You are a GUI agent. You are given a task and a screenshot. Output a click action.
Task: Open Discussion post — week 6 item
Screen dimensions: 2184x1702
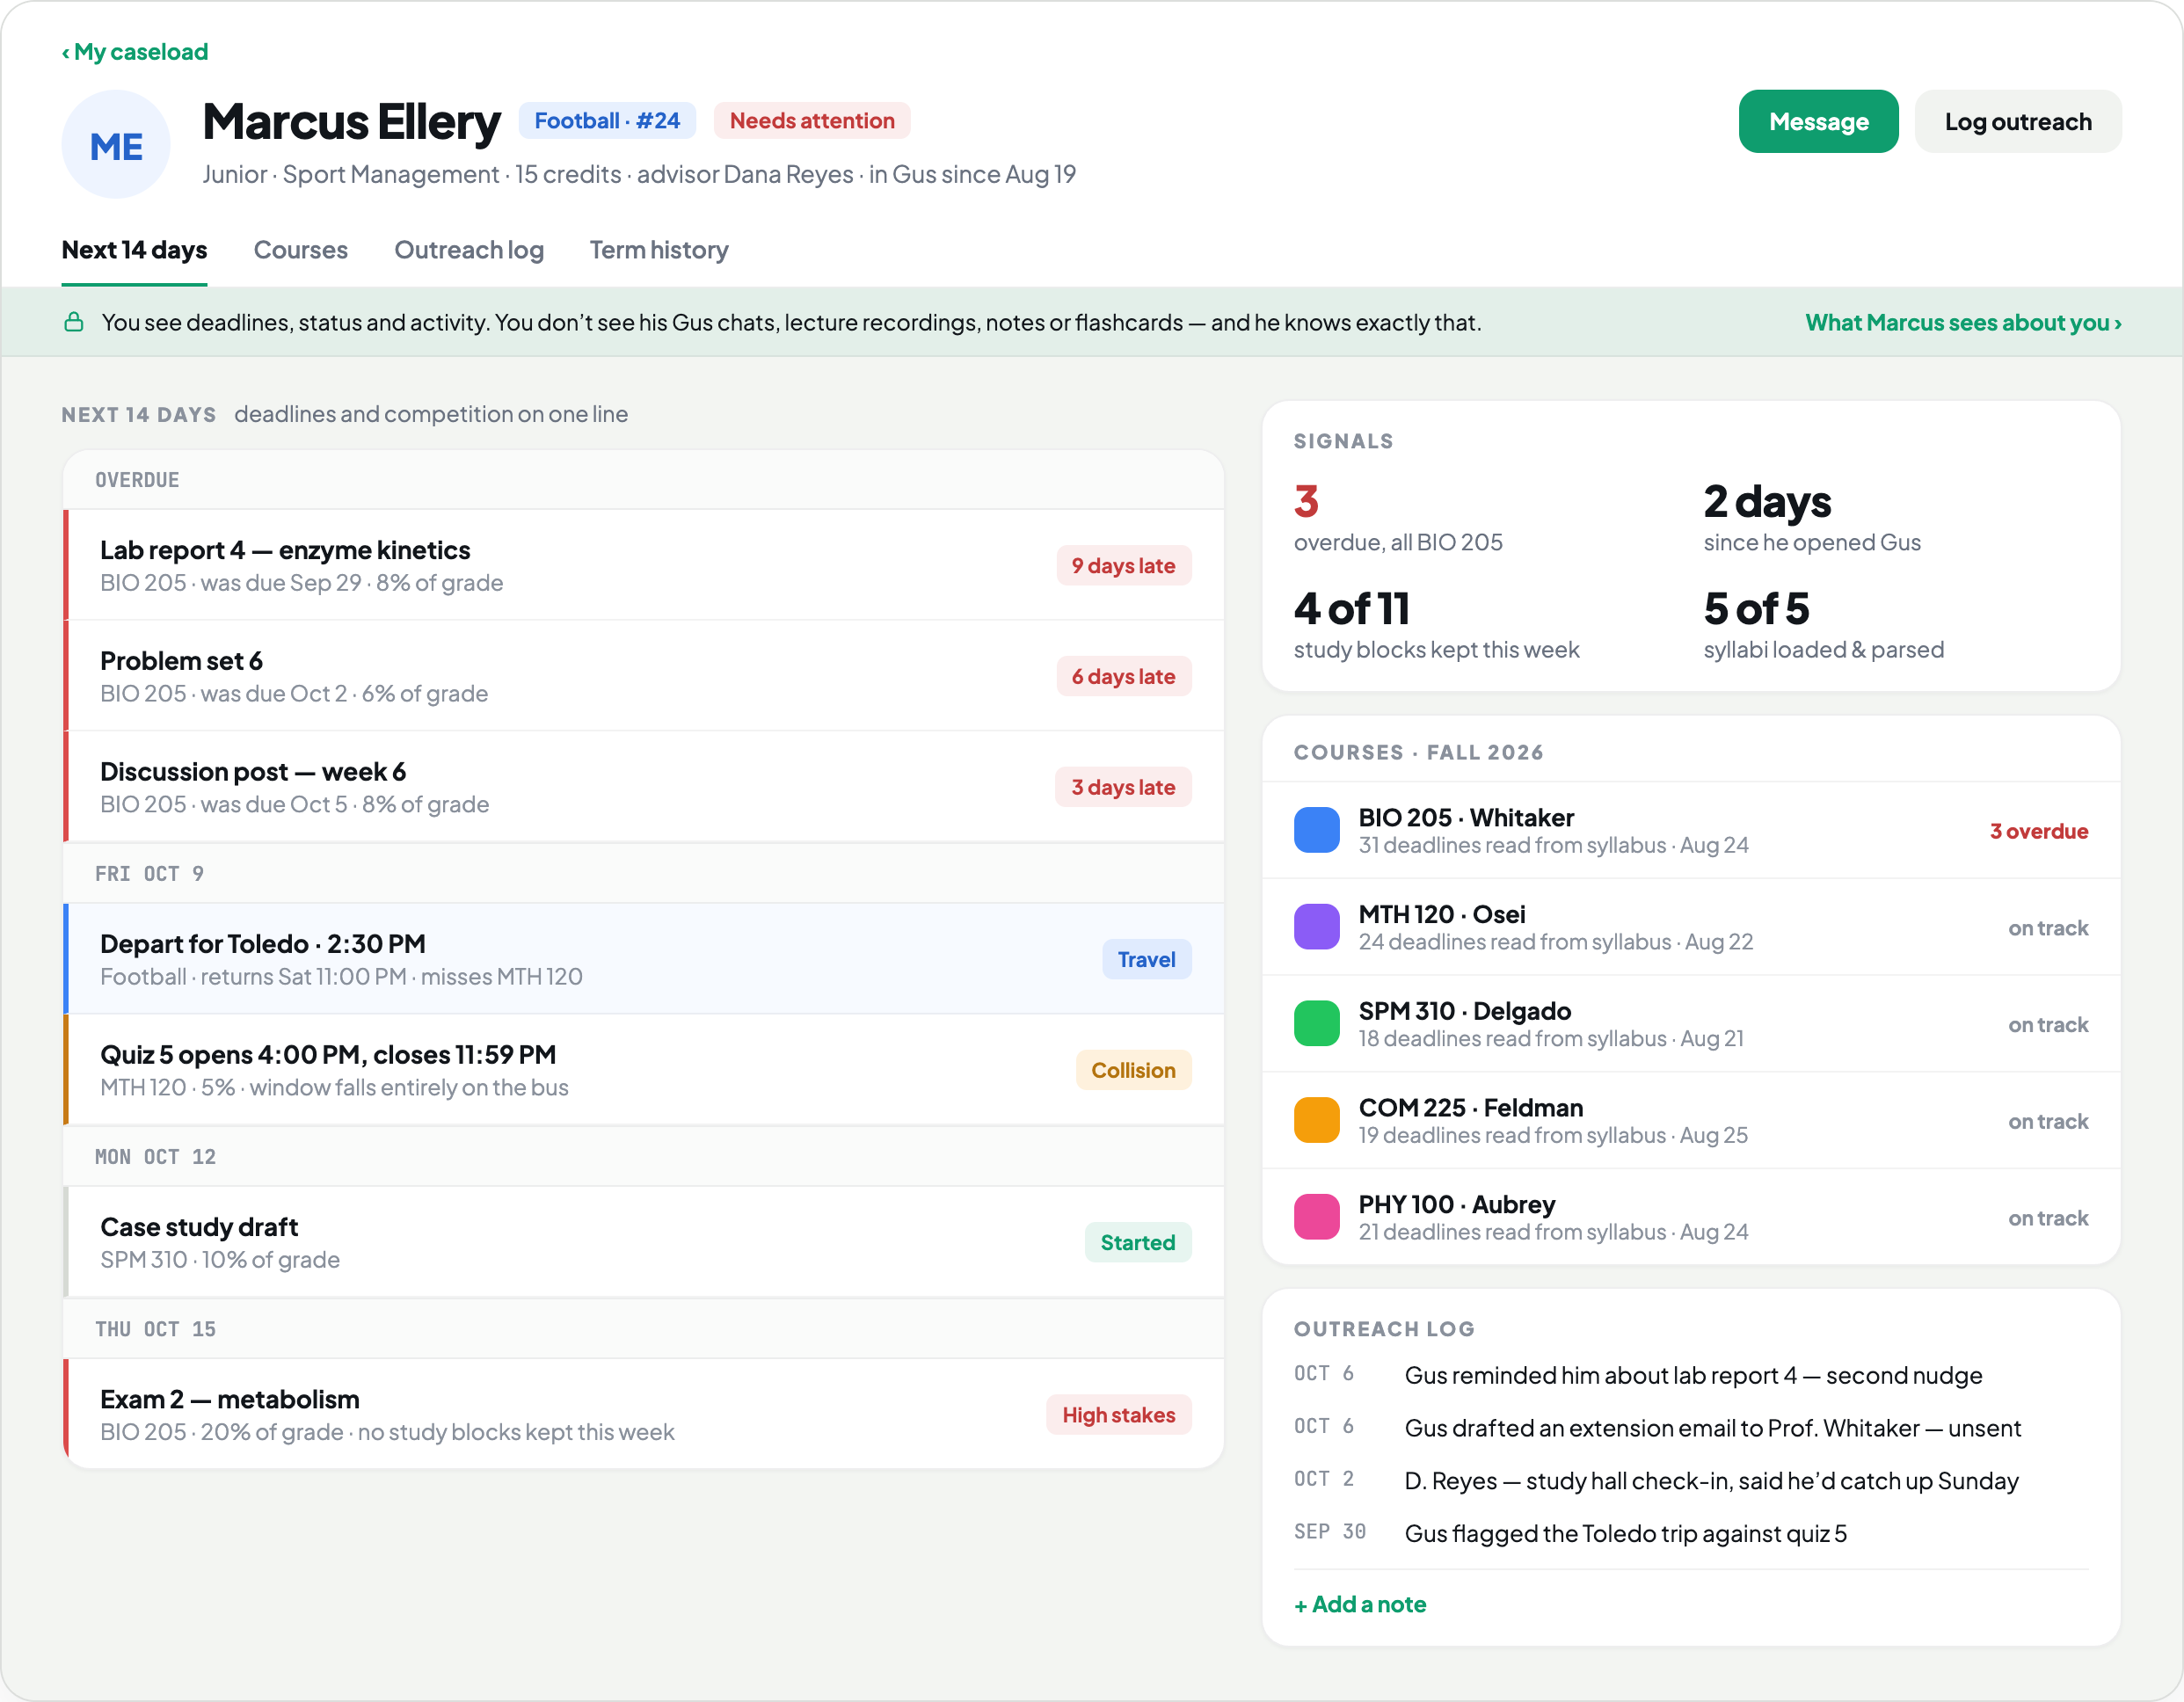point(644,787)
